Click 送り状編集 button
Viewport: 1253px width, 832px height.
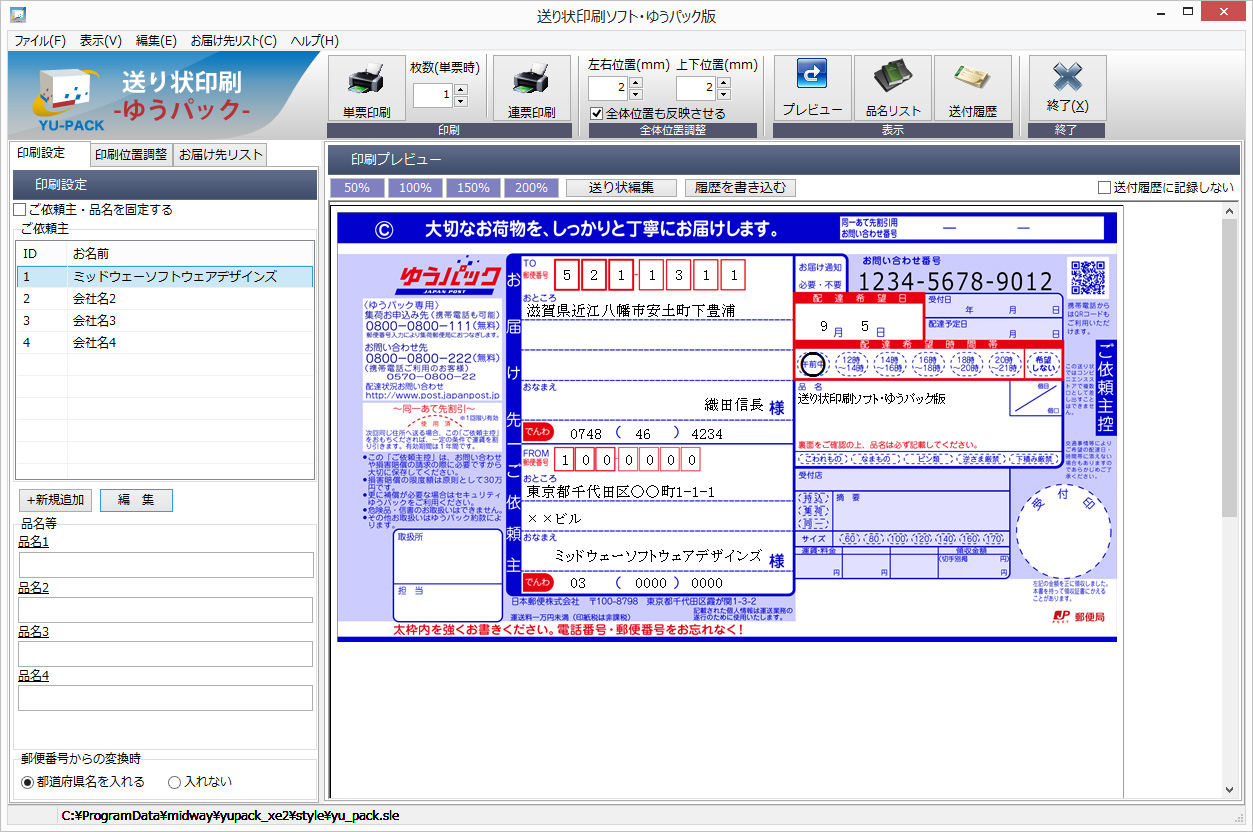tap(620, 187)
